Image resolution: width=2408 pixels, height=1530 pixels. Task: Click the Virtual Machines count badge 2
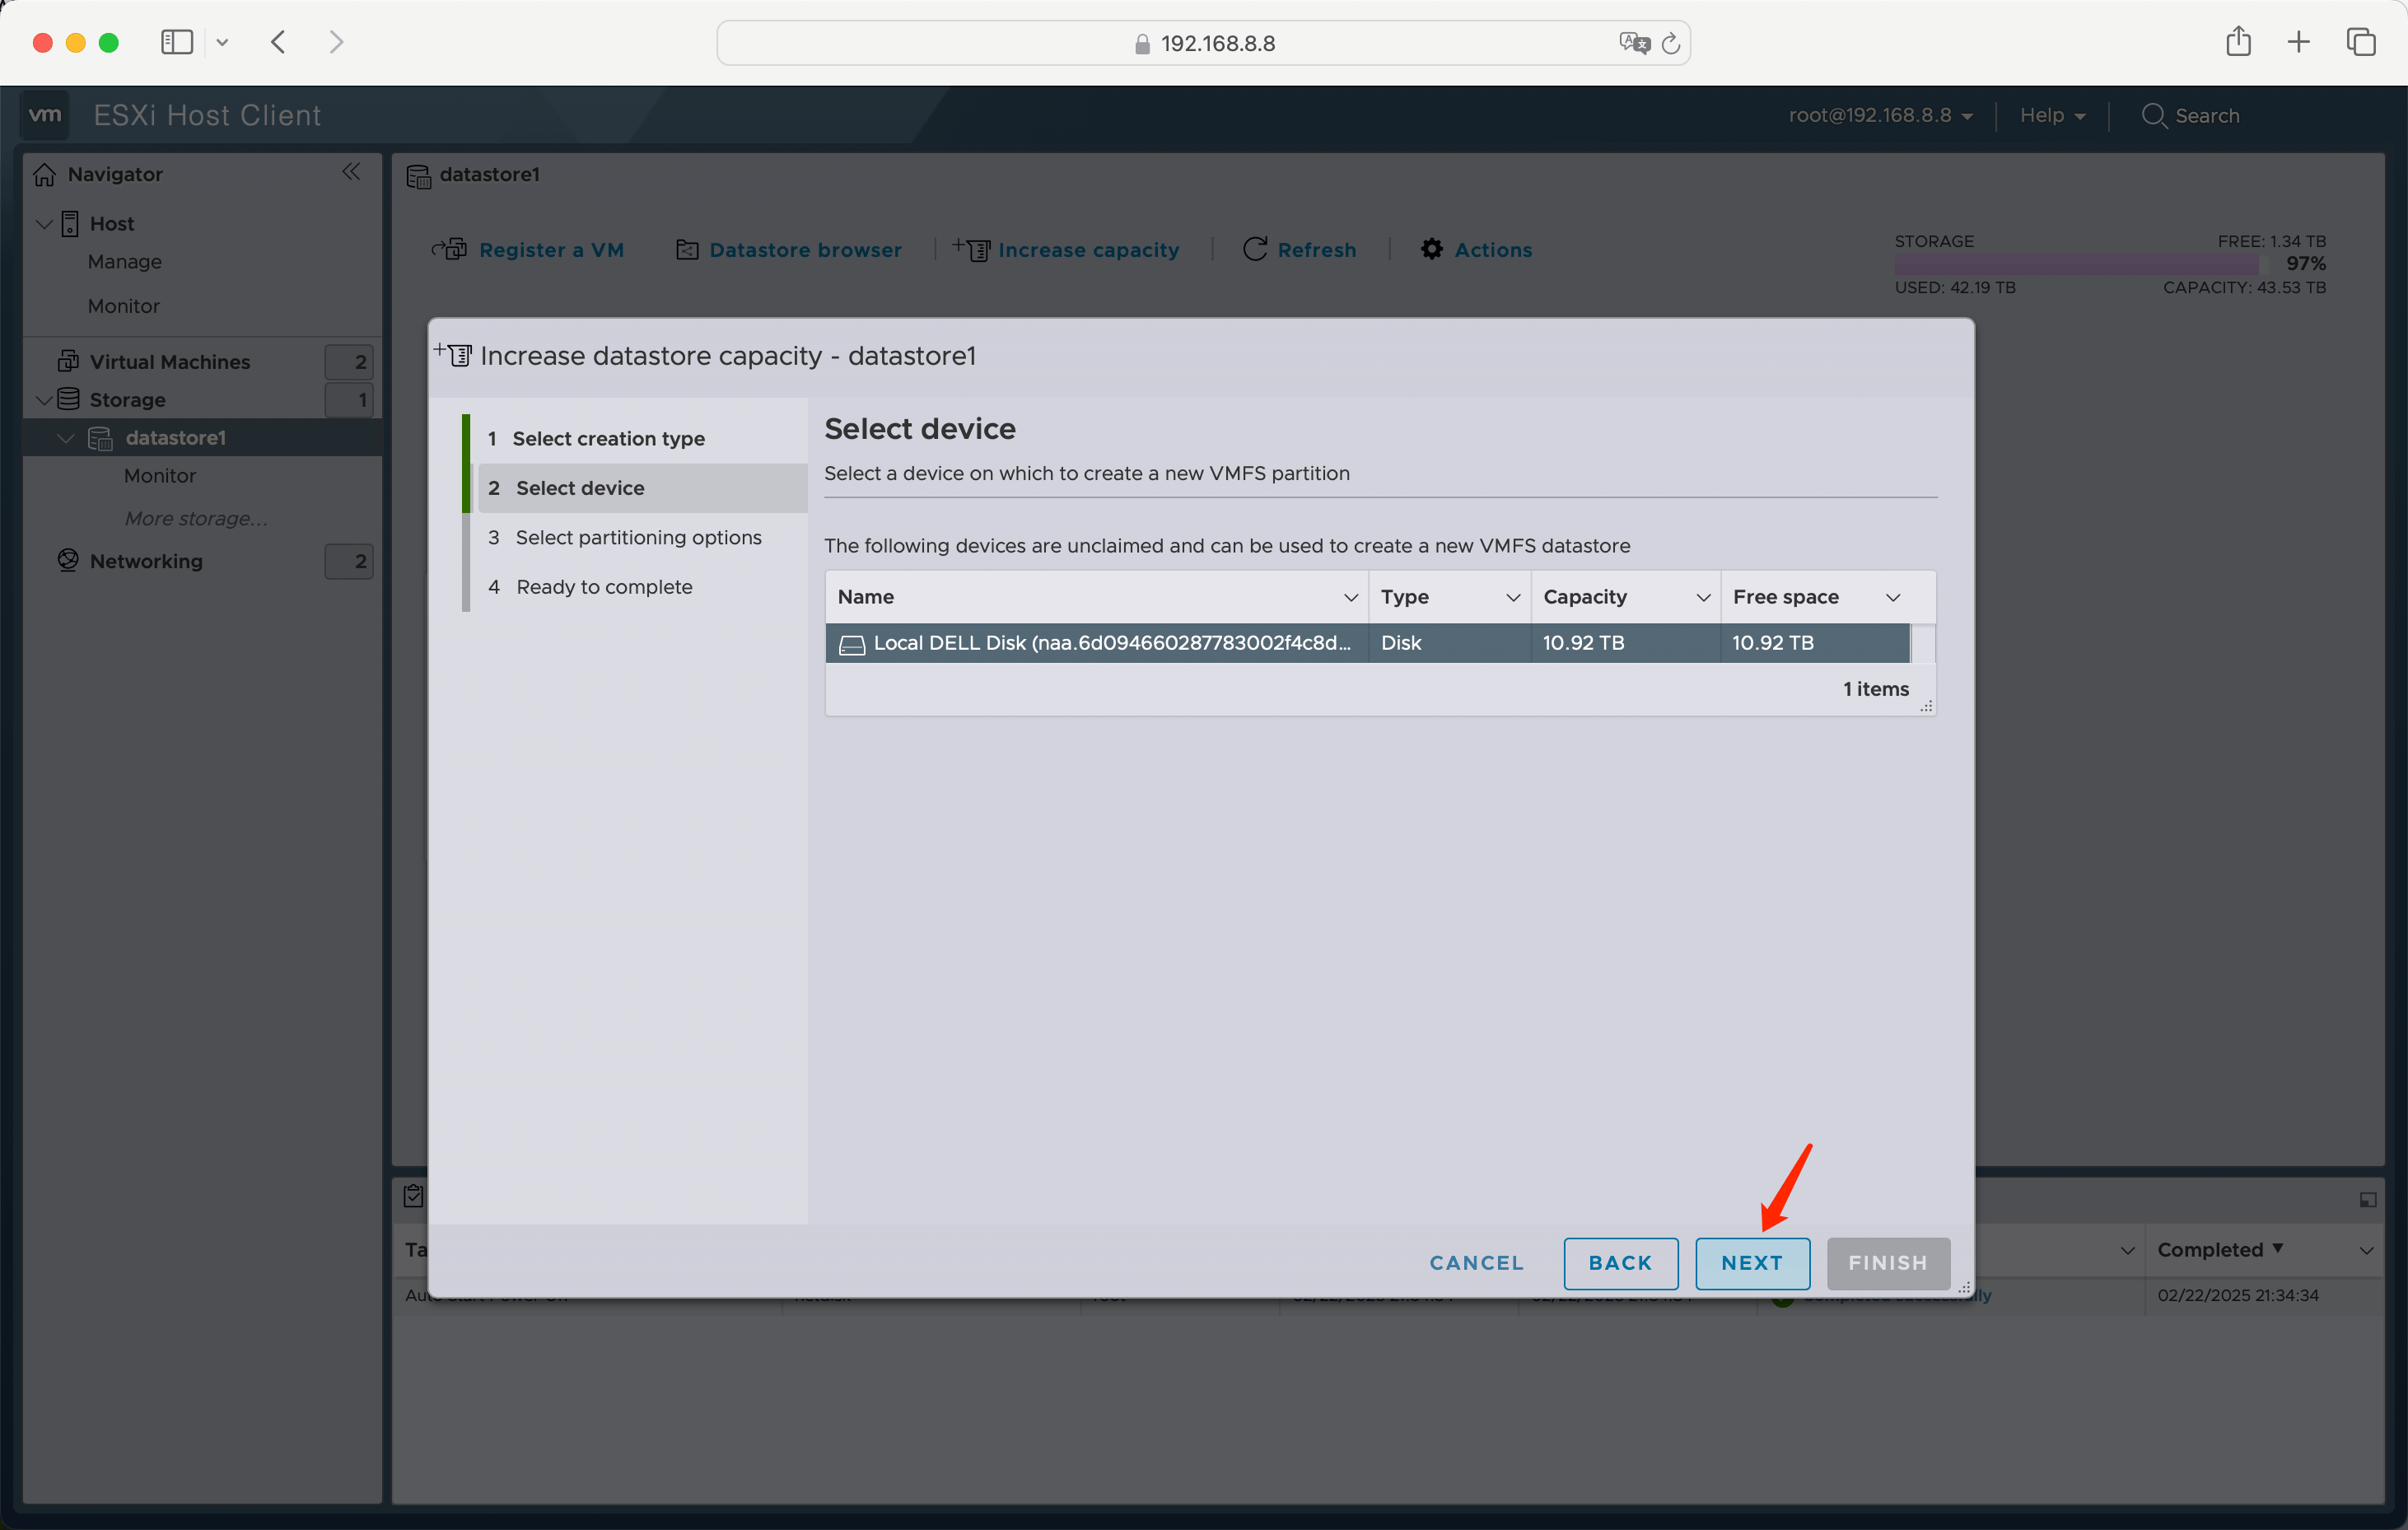coord(349,362)
